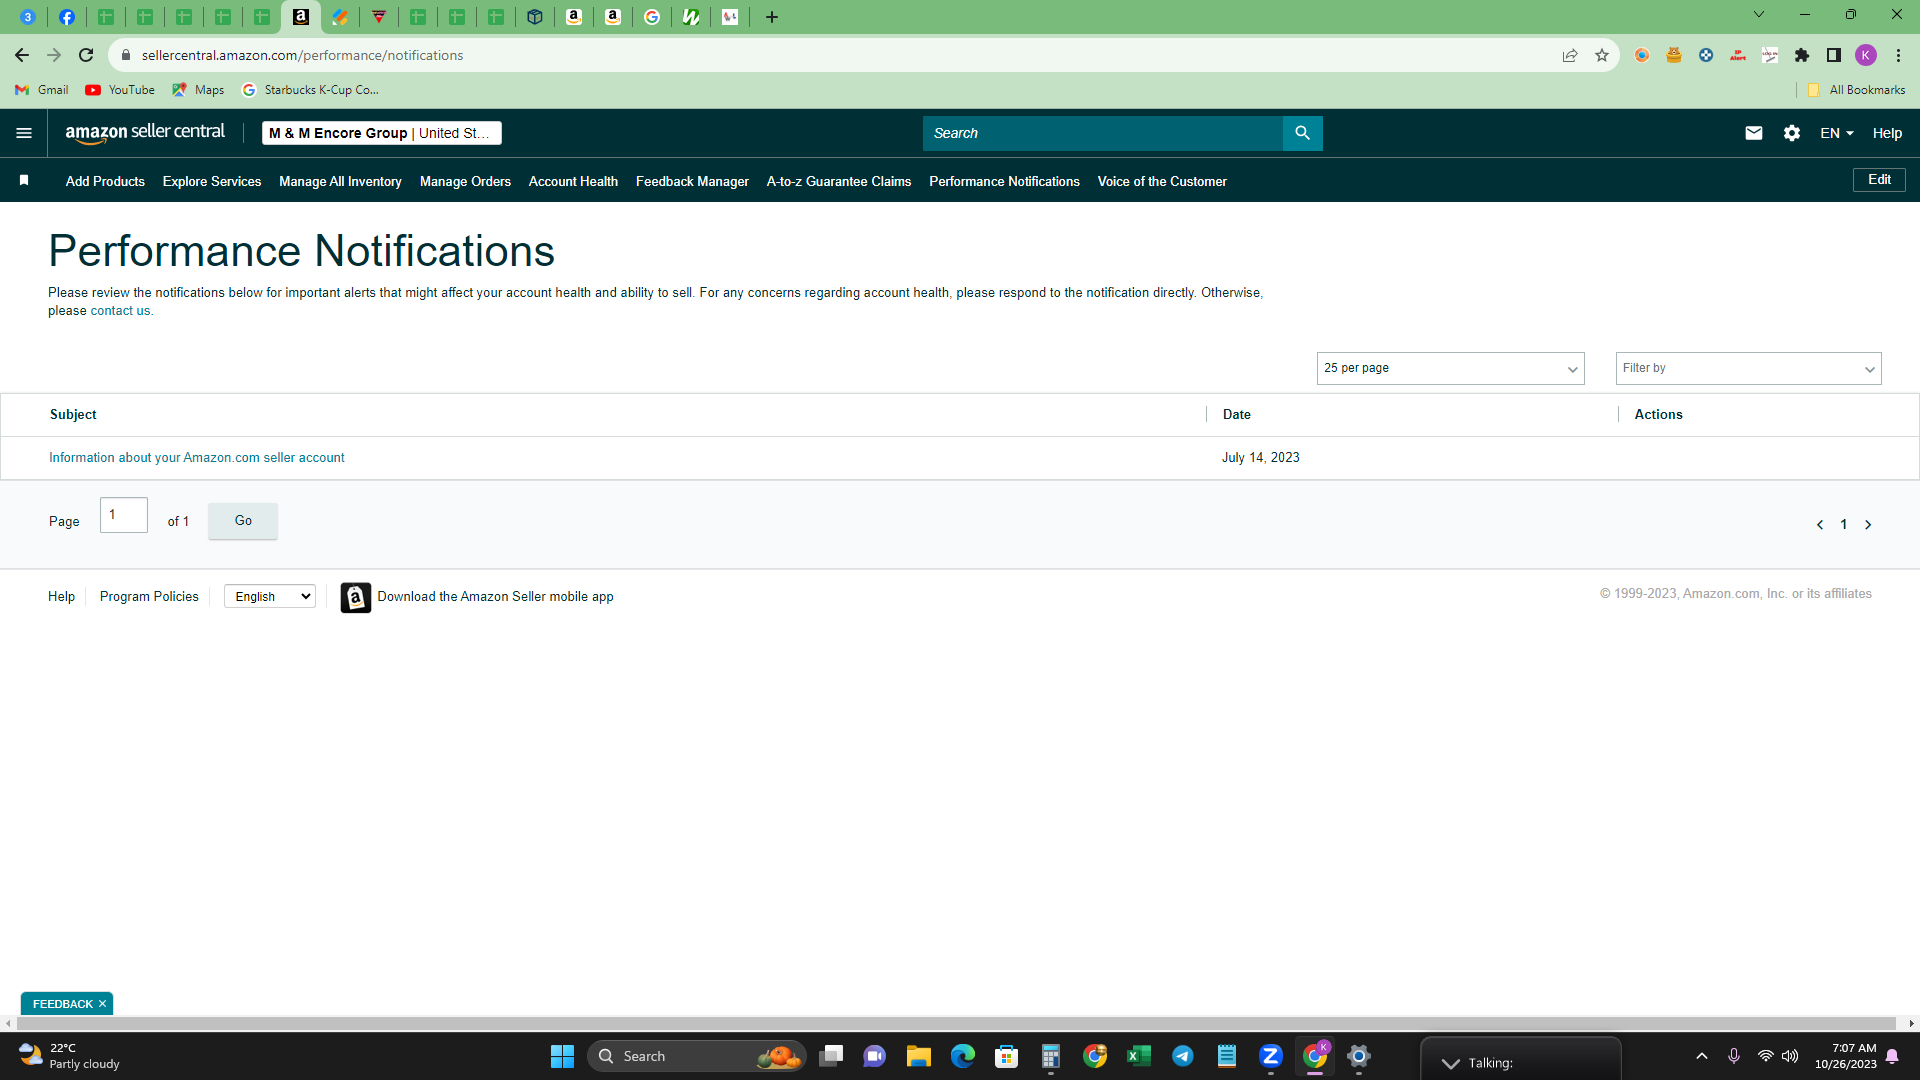Click the Go button for pagination

[243, 521]
